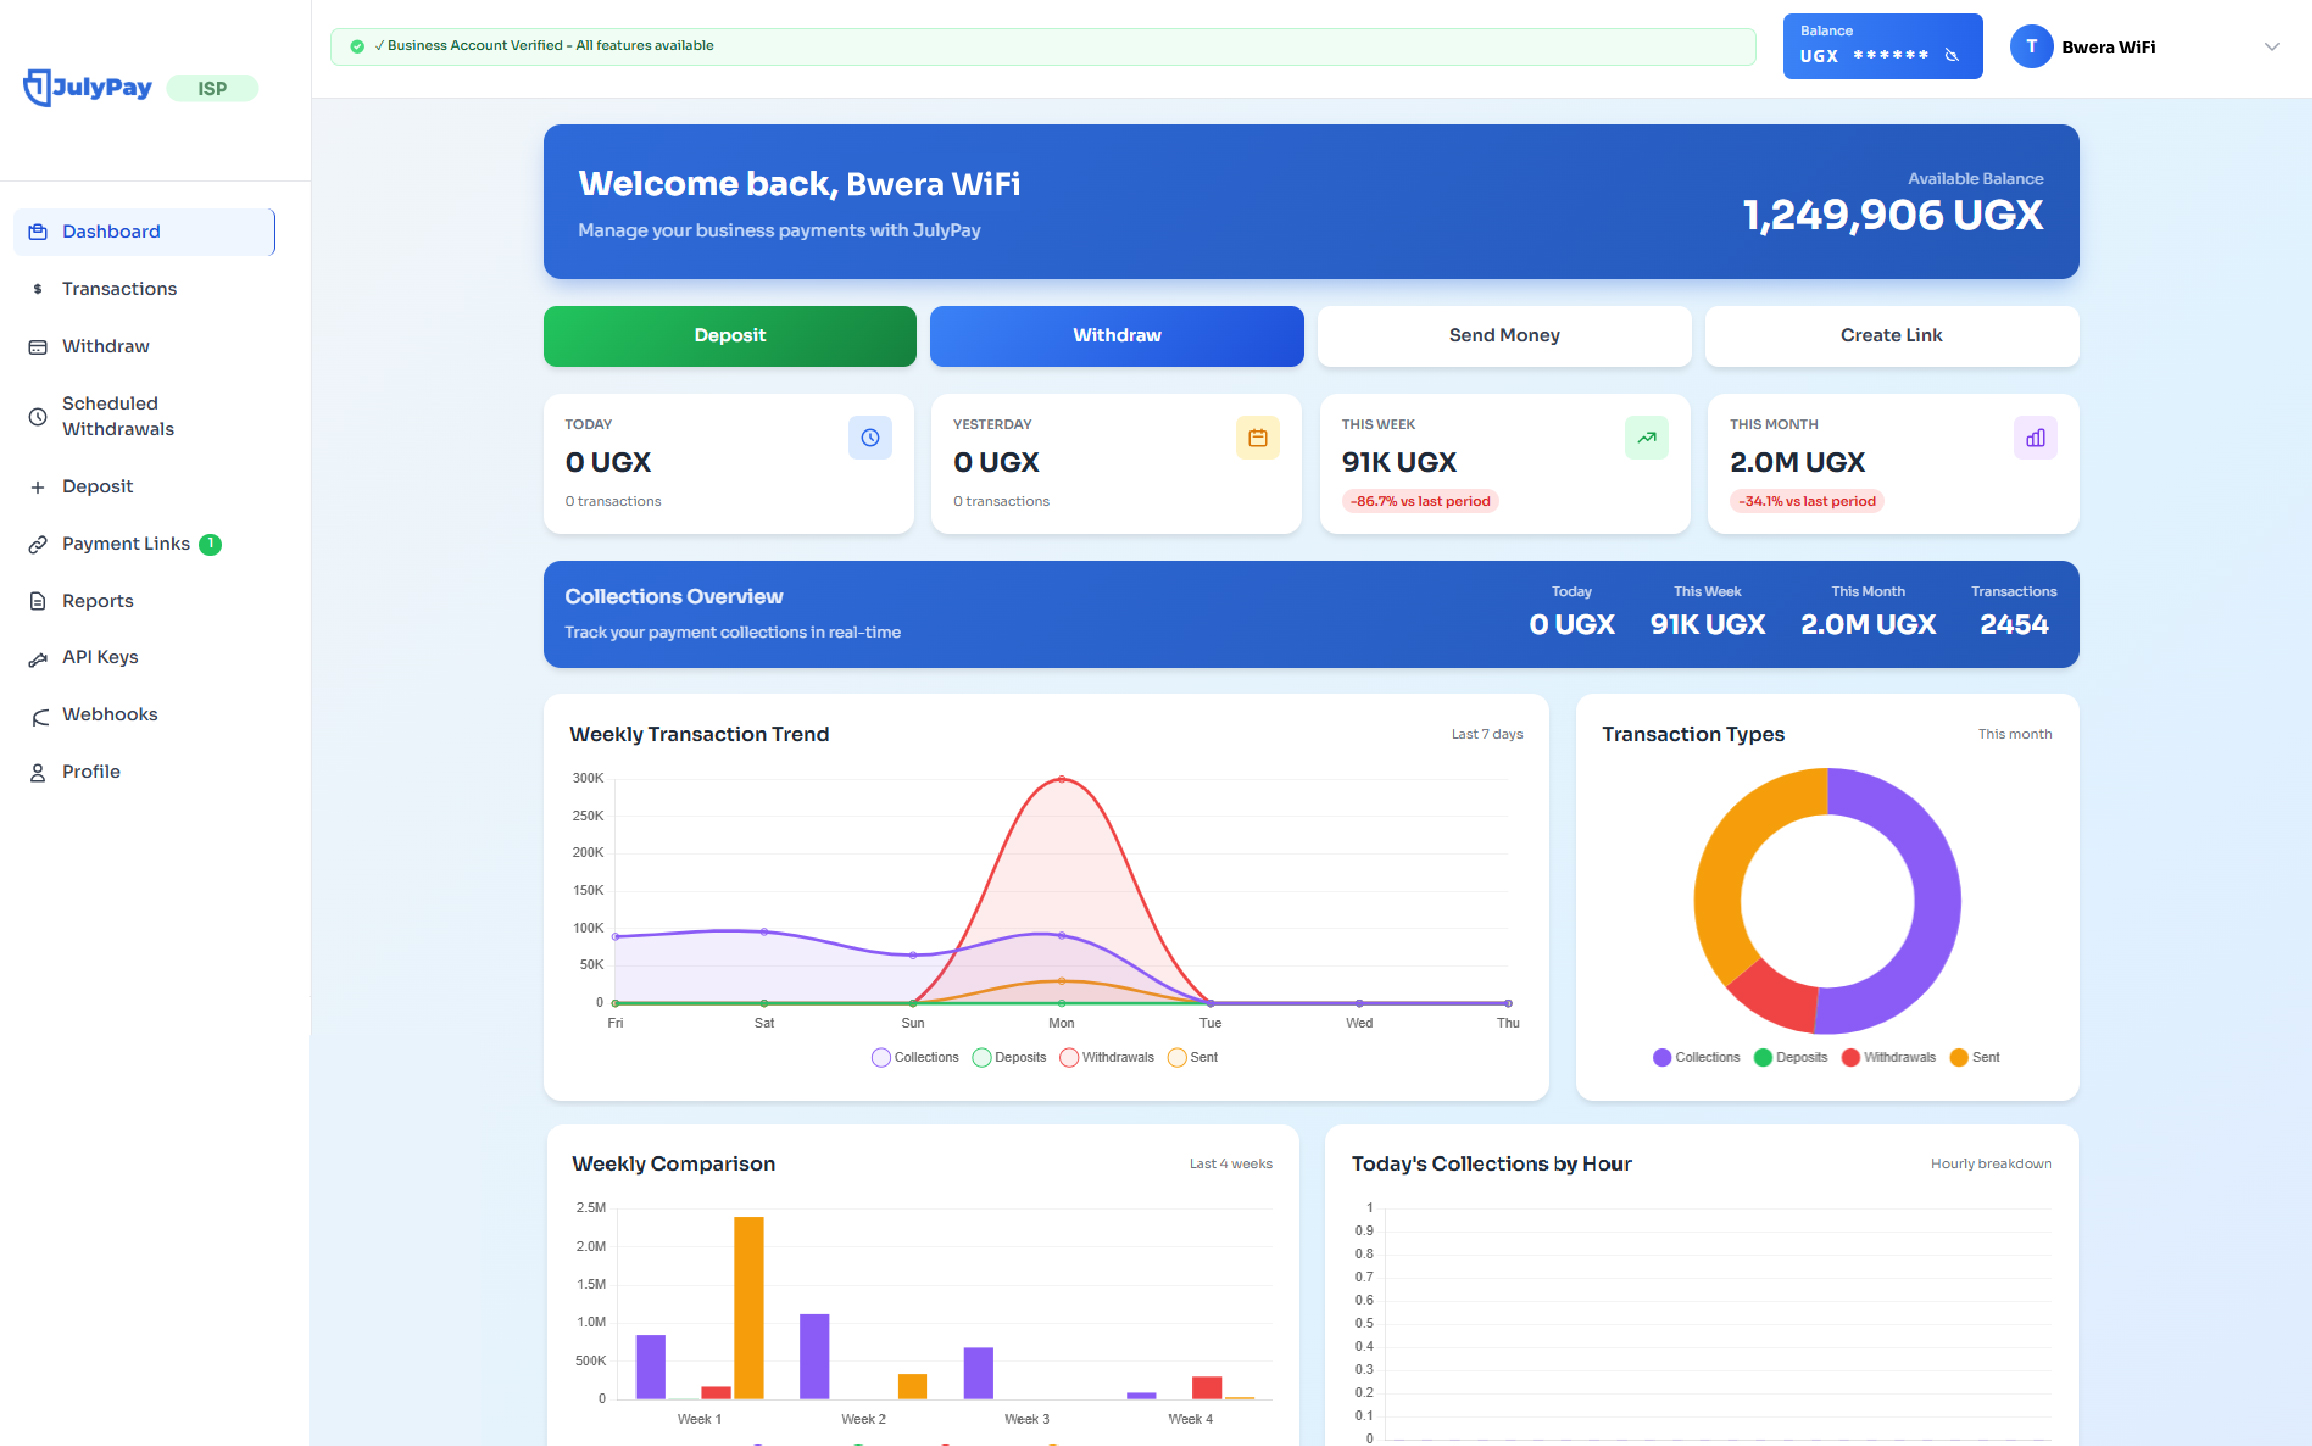Click the clock icon on Today card
This screenshot has height=1446, width=2312.
[x=870, y=438]
